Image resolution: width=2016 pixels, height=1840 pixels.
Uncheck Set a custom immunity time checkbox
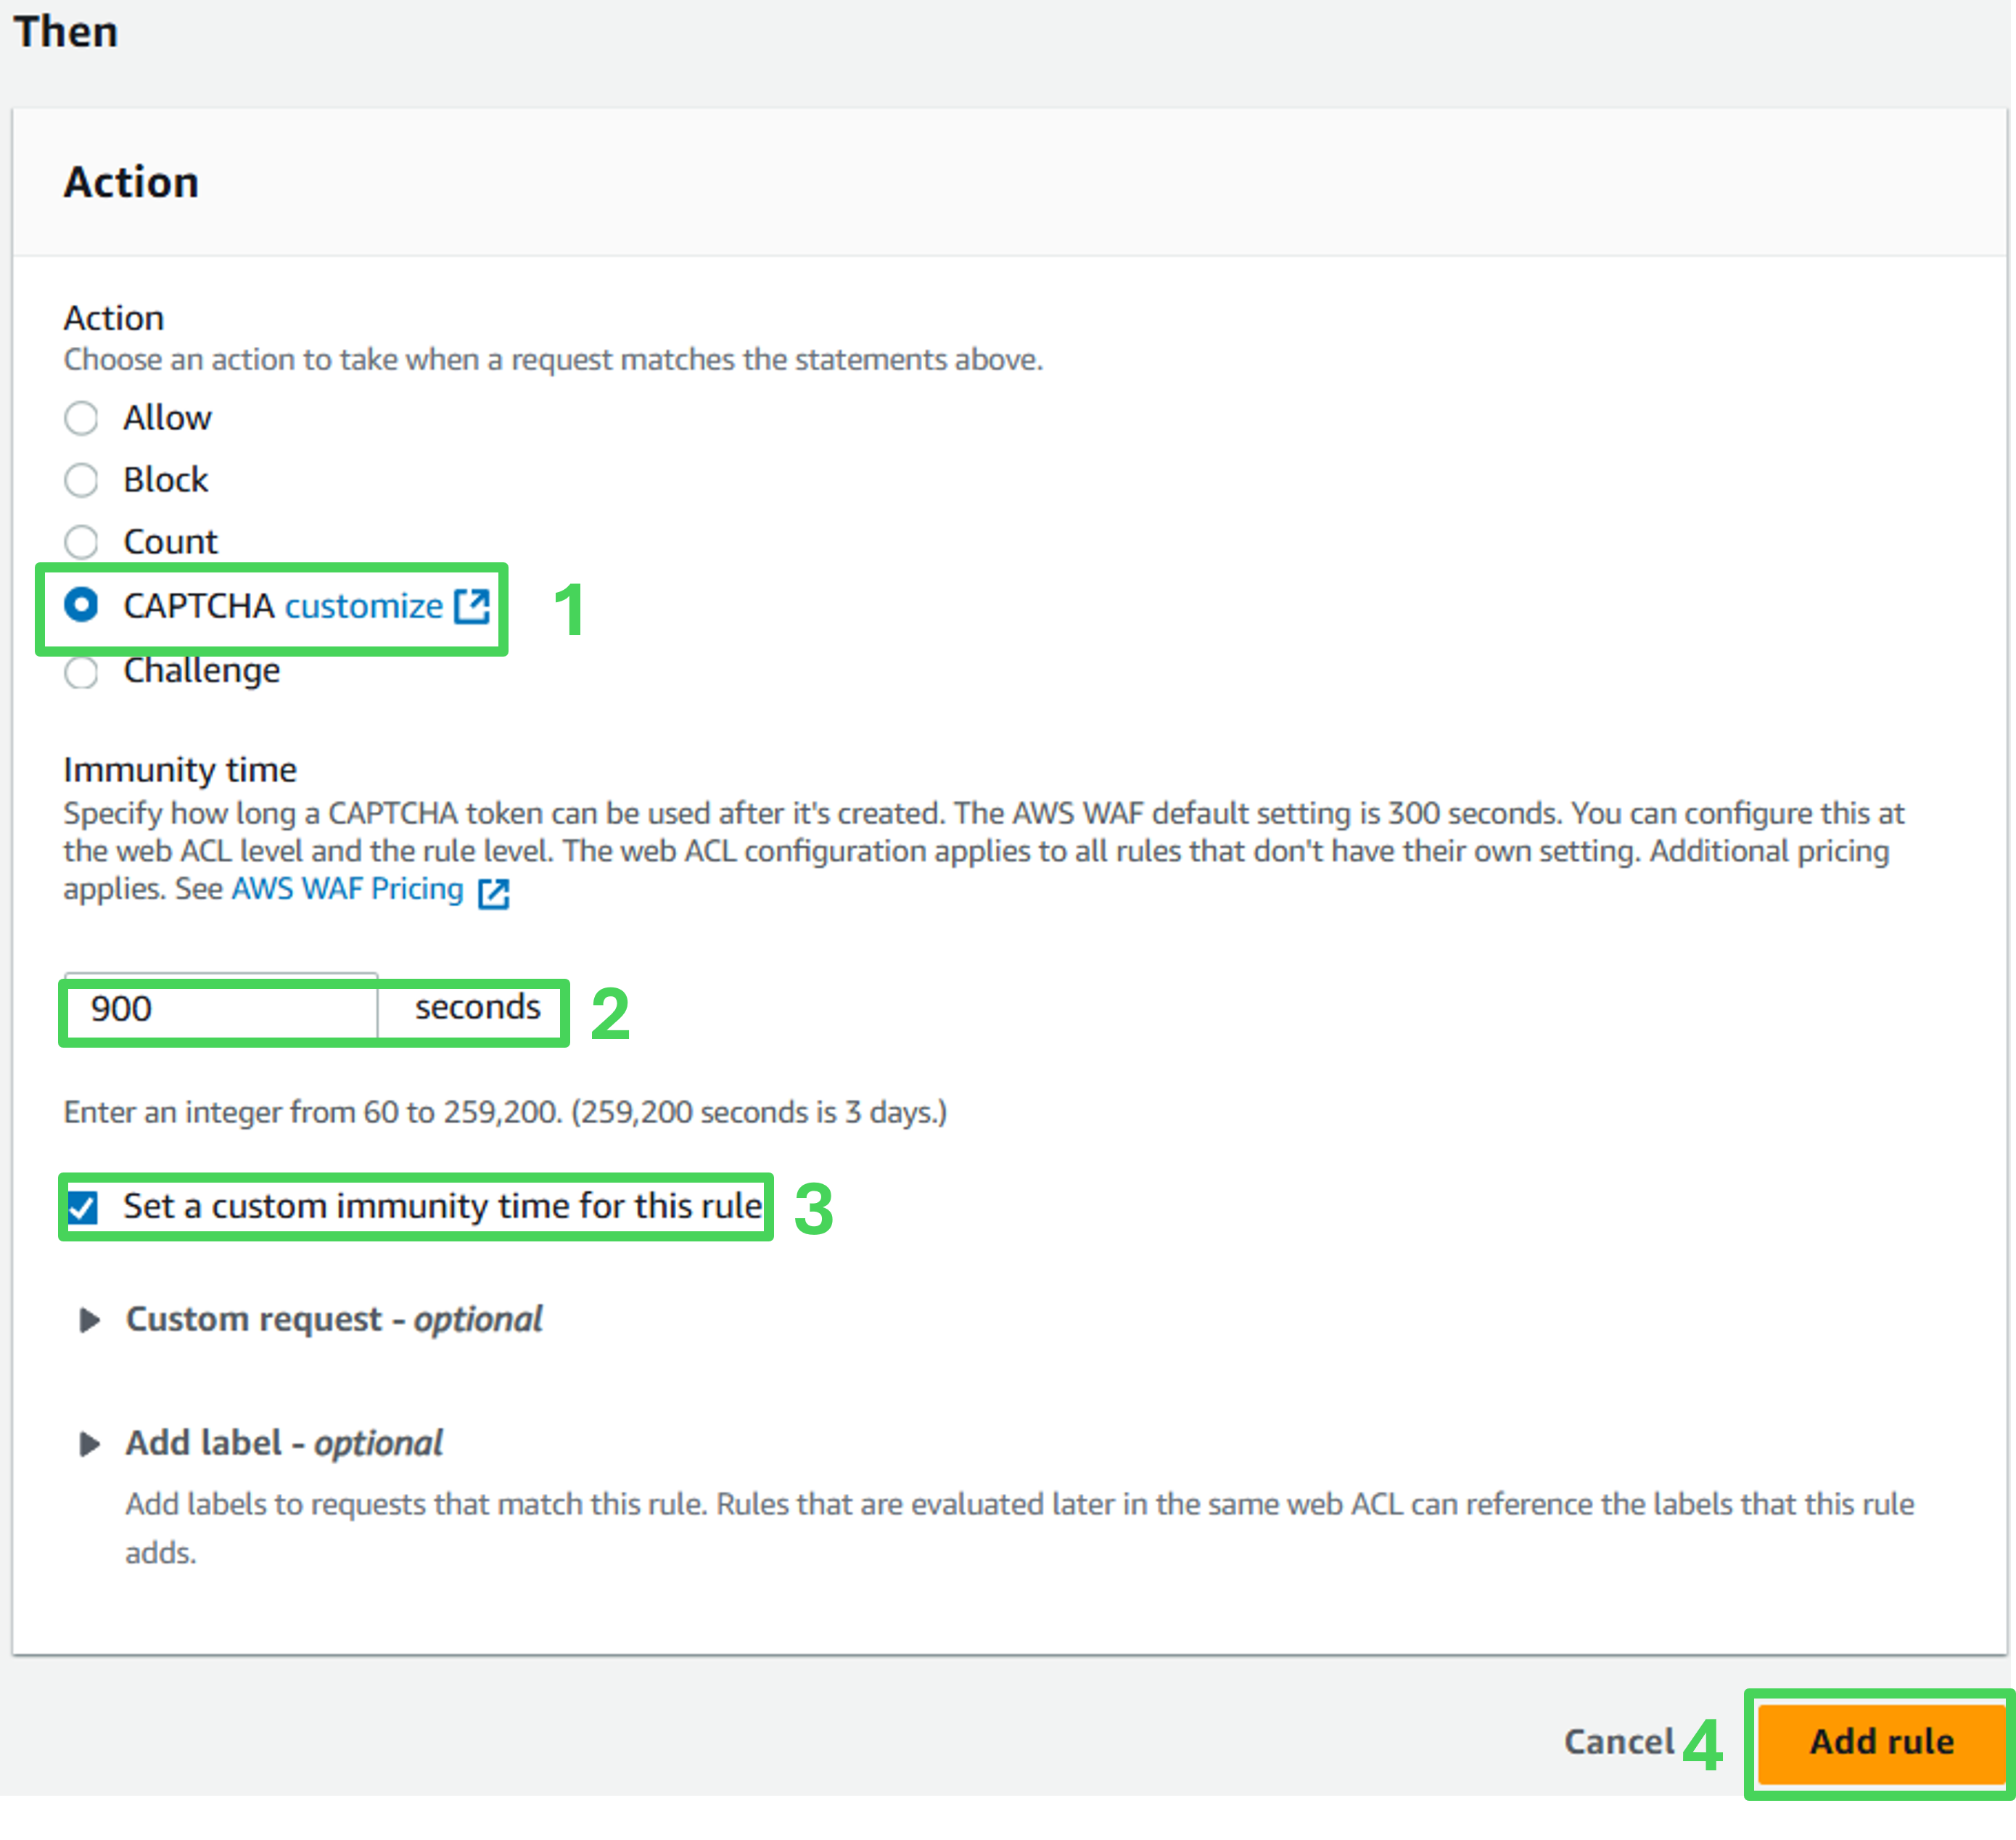pos(83,1208)
